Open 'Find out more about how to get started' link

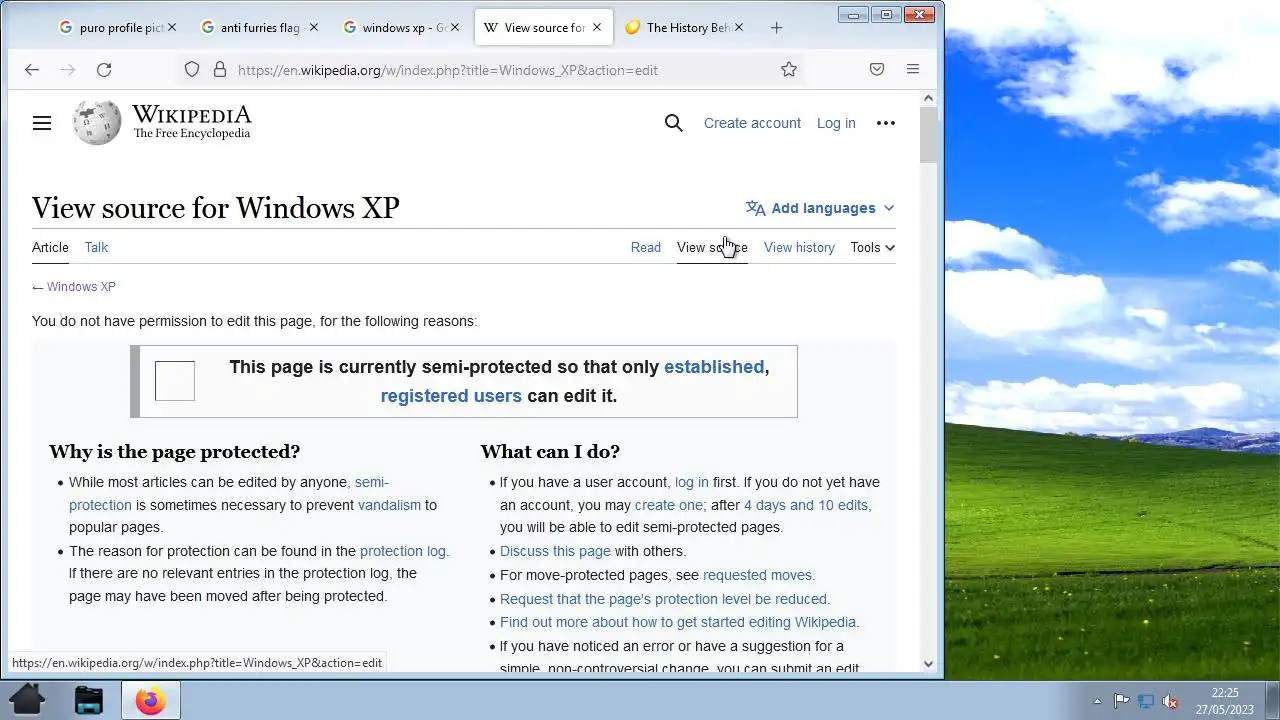point(677,622)
